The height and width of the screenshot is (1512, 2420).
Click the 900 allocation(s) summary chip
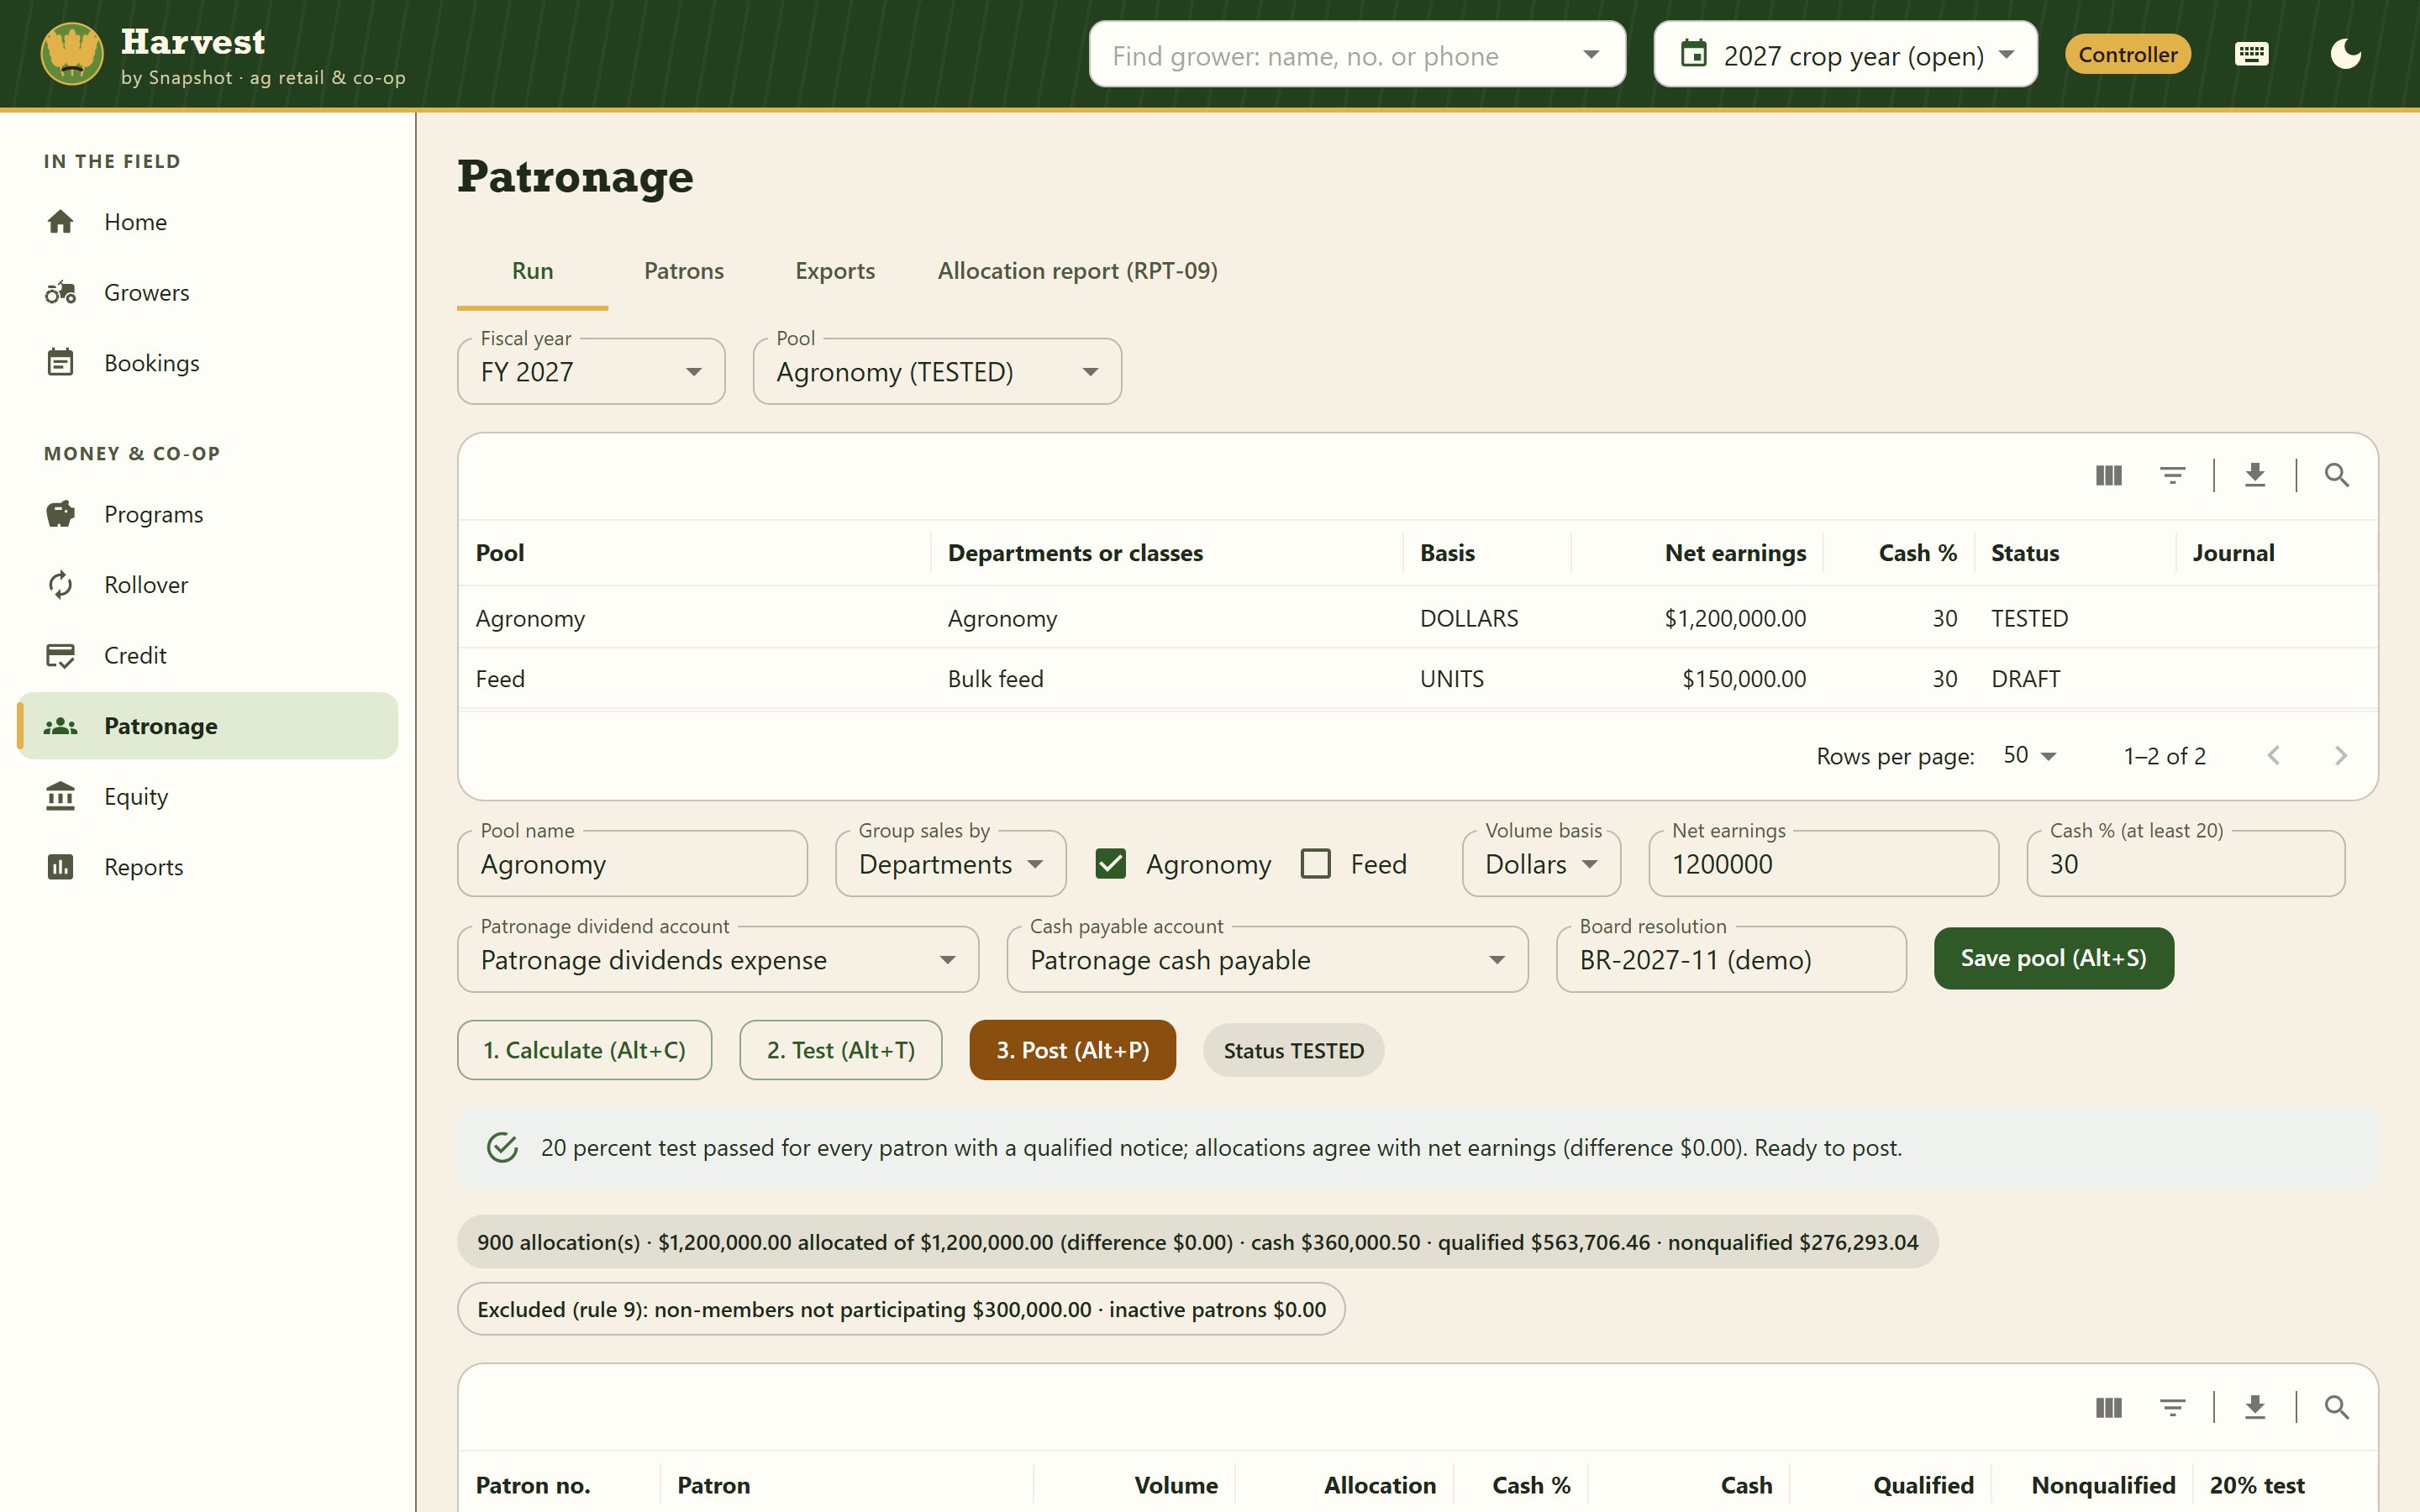[x=1197, y=1242]
